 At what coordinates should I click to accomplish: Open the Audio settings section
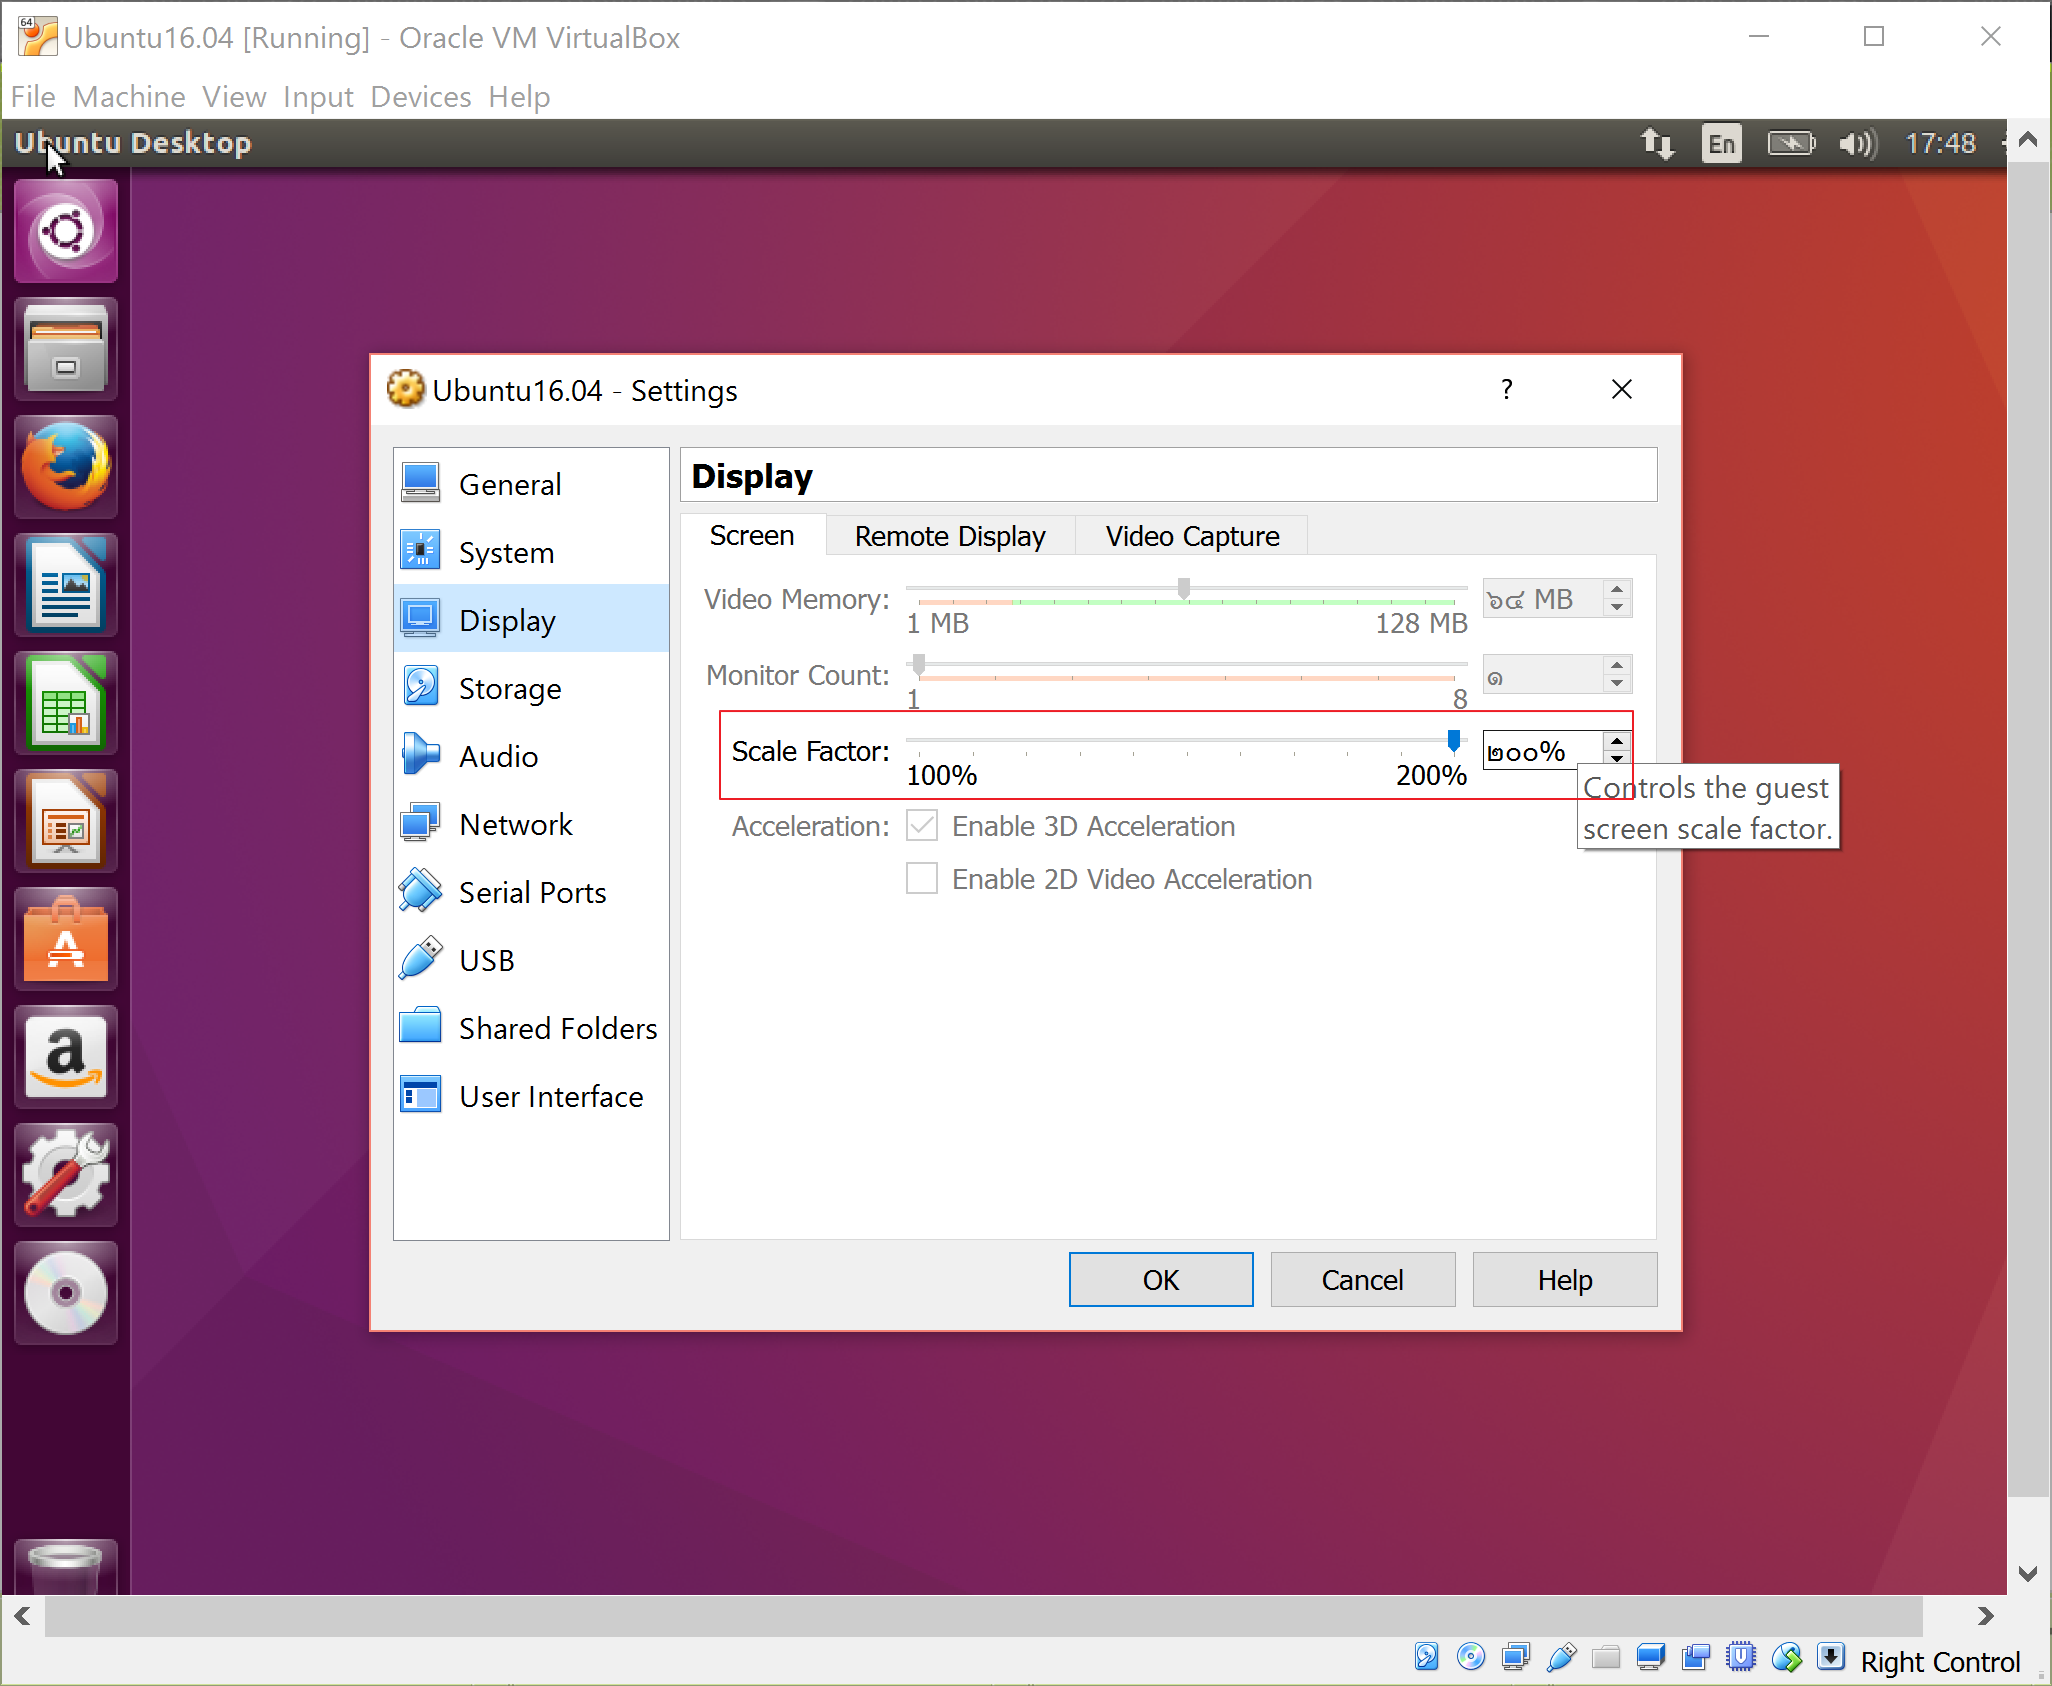[x=497, y=755]
